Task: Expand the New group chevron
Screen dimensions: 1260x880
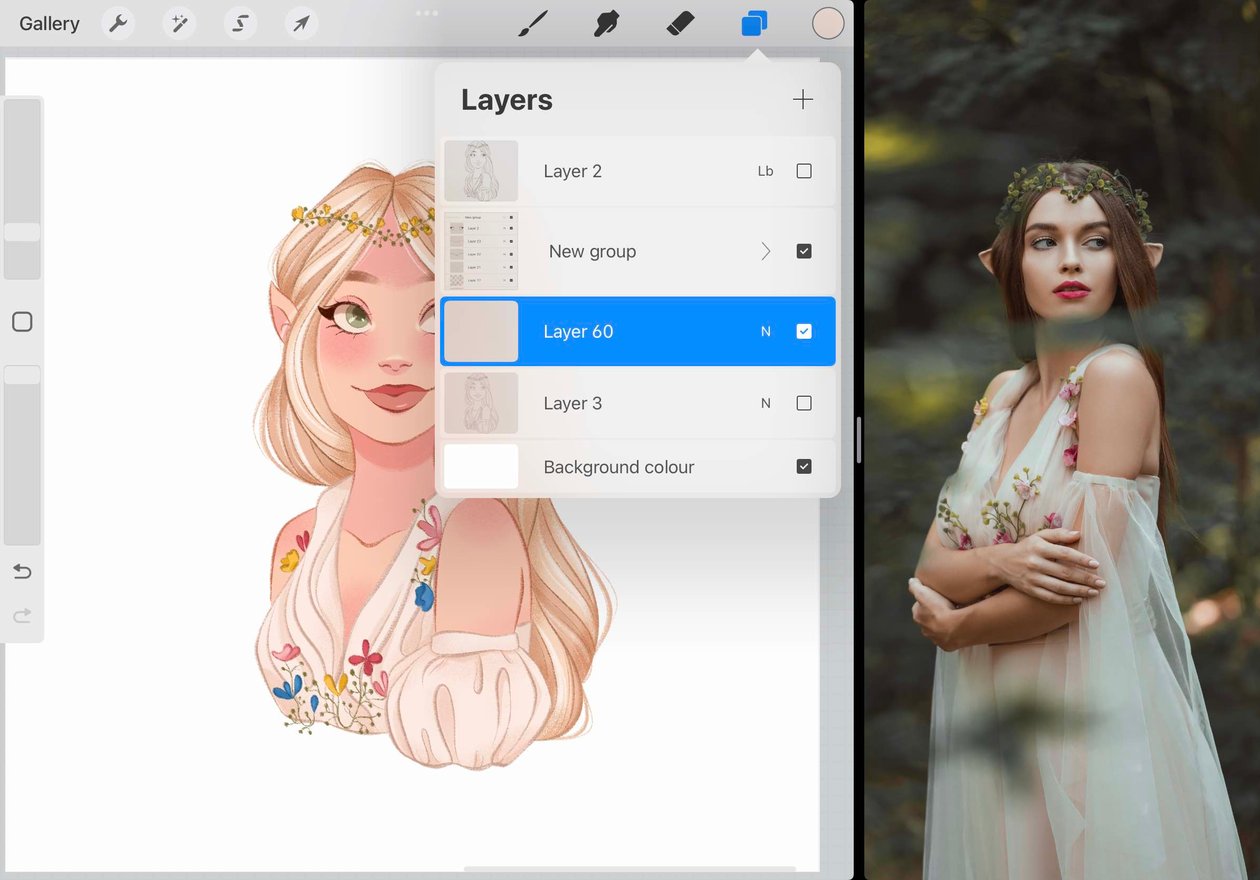Action: 766,251
